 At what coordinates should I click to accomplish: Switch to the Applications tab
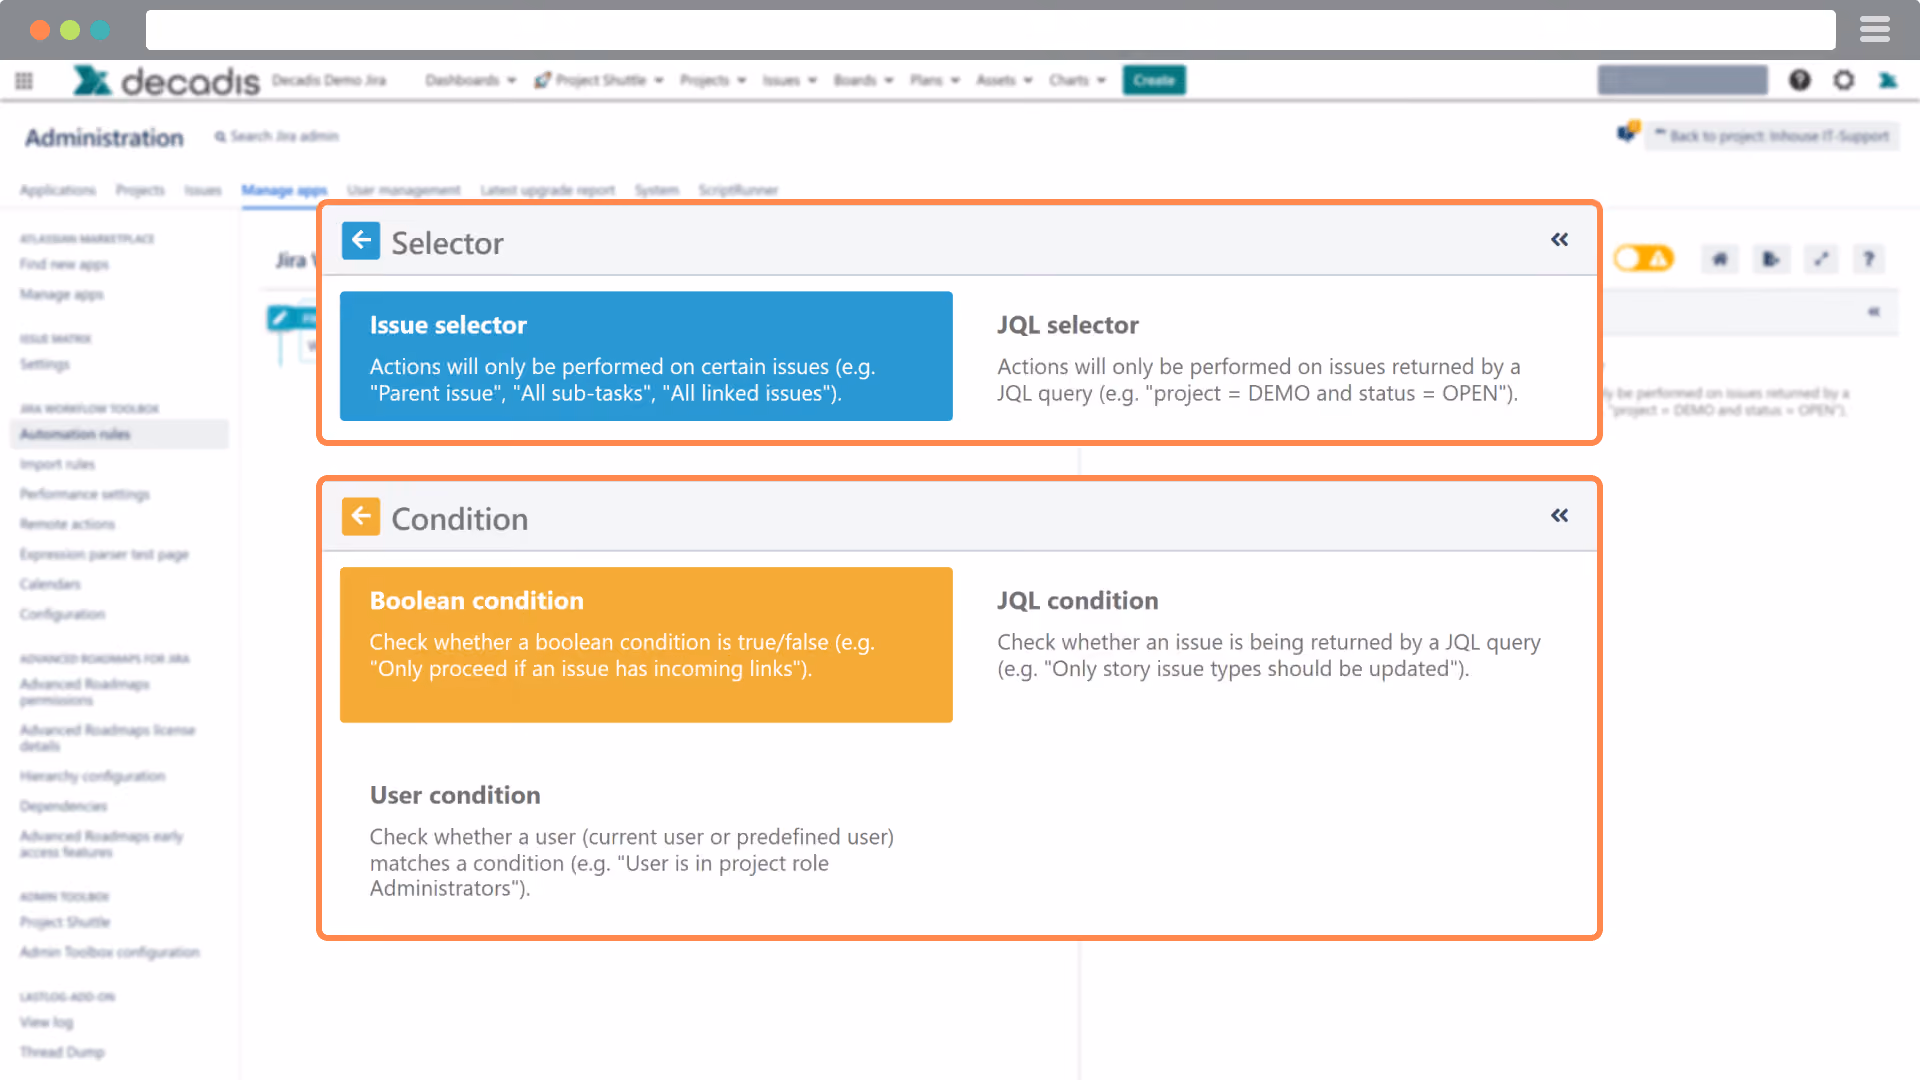pyautogui.click(x=58, y=190)
